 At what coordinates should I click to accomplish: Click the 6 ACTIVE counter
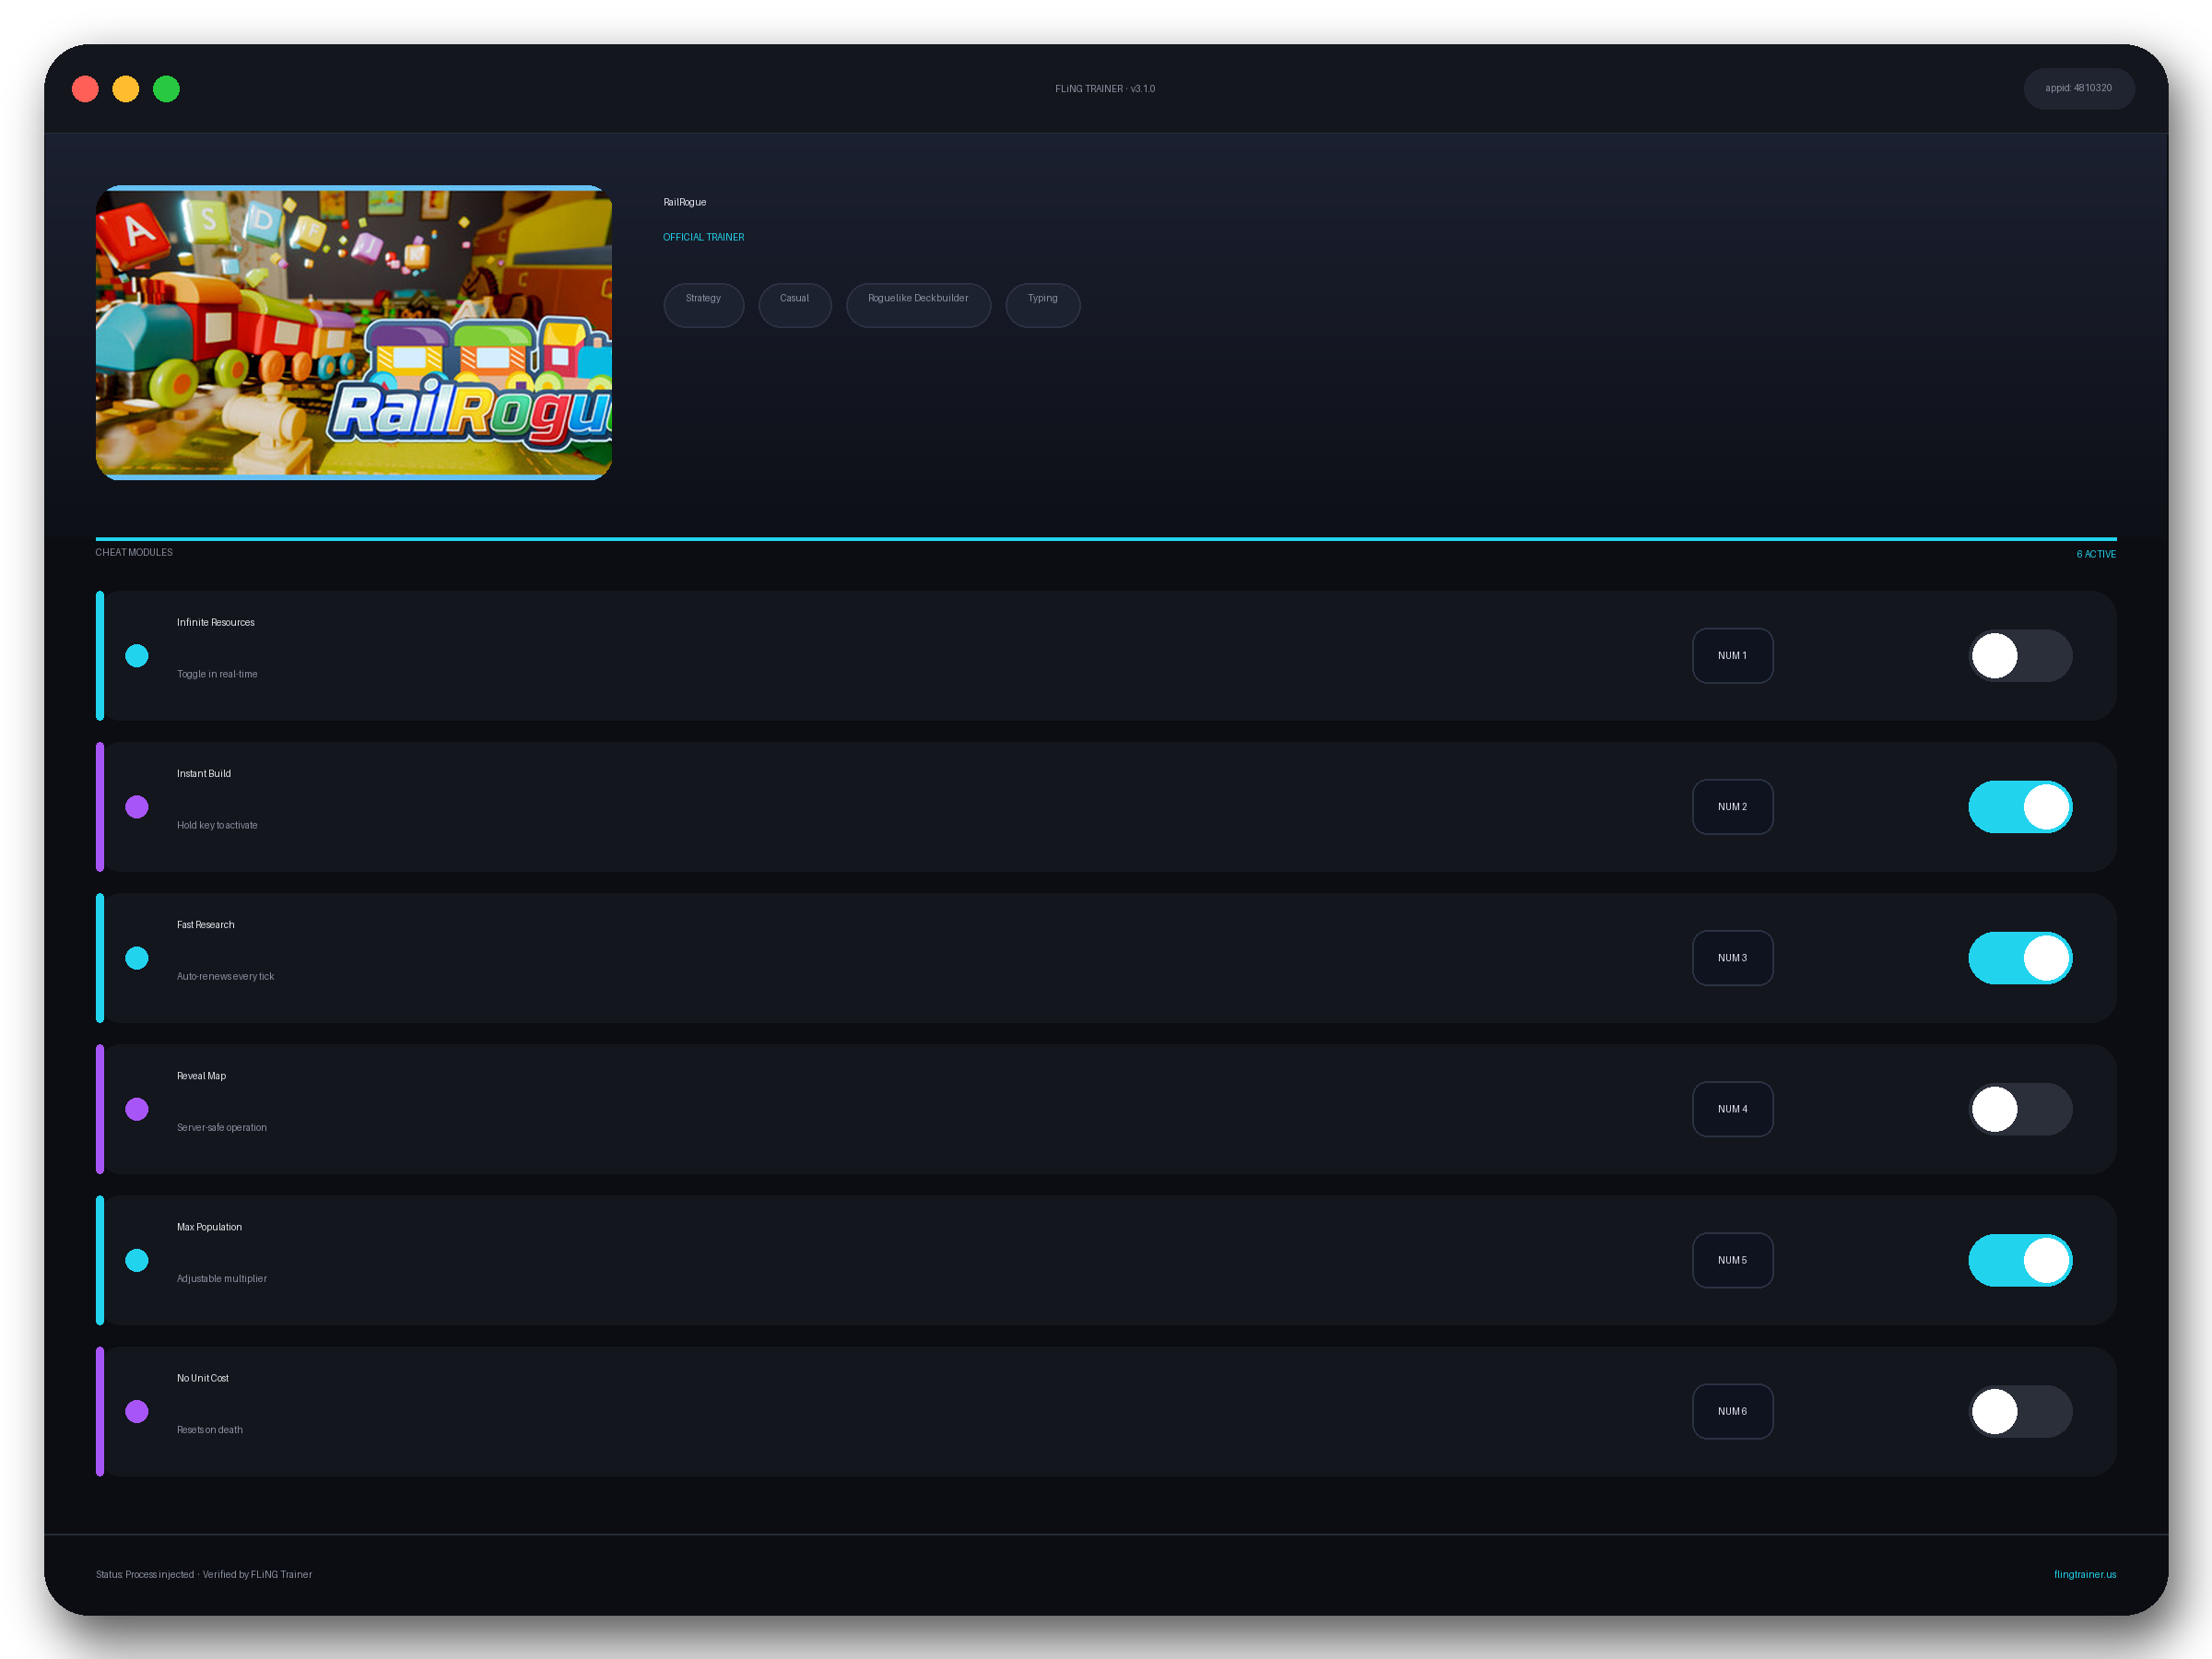(2096, 554)
